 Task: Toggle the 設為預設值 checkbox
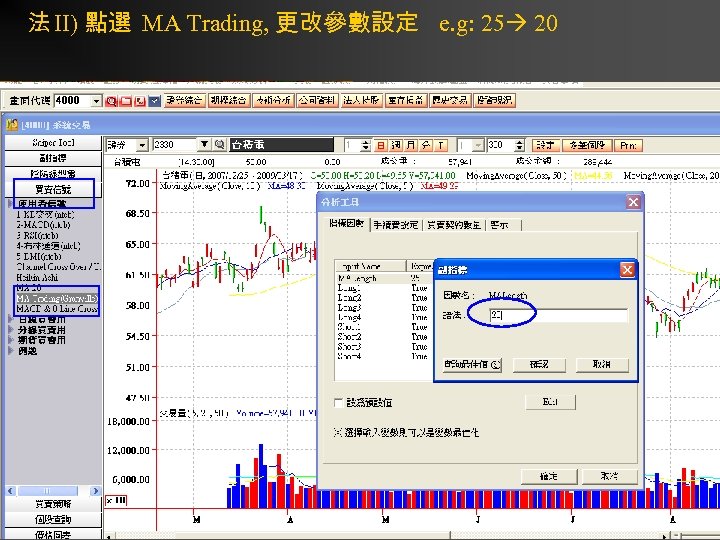pos(339,403)
